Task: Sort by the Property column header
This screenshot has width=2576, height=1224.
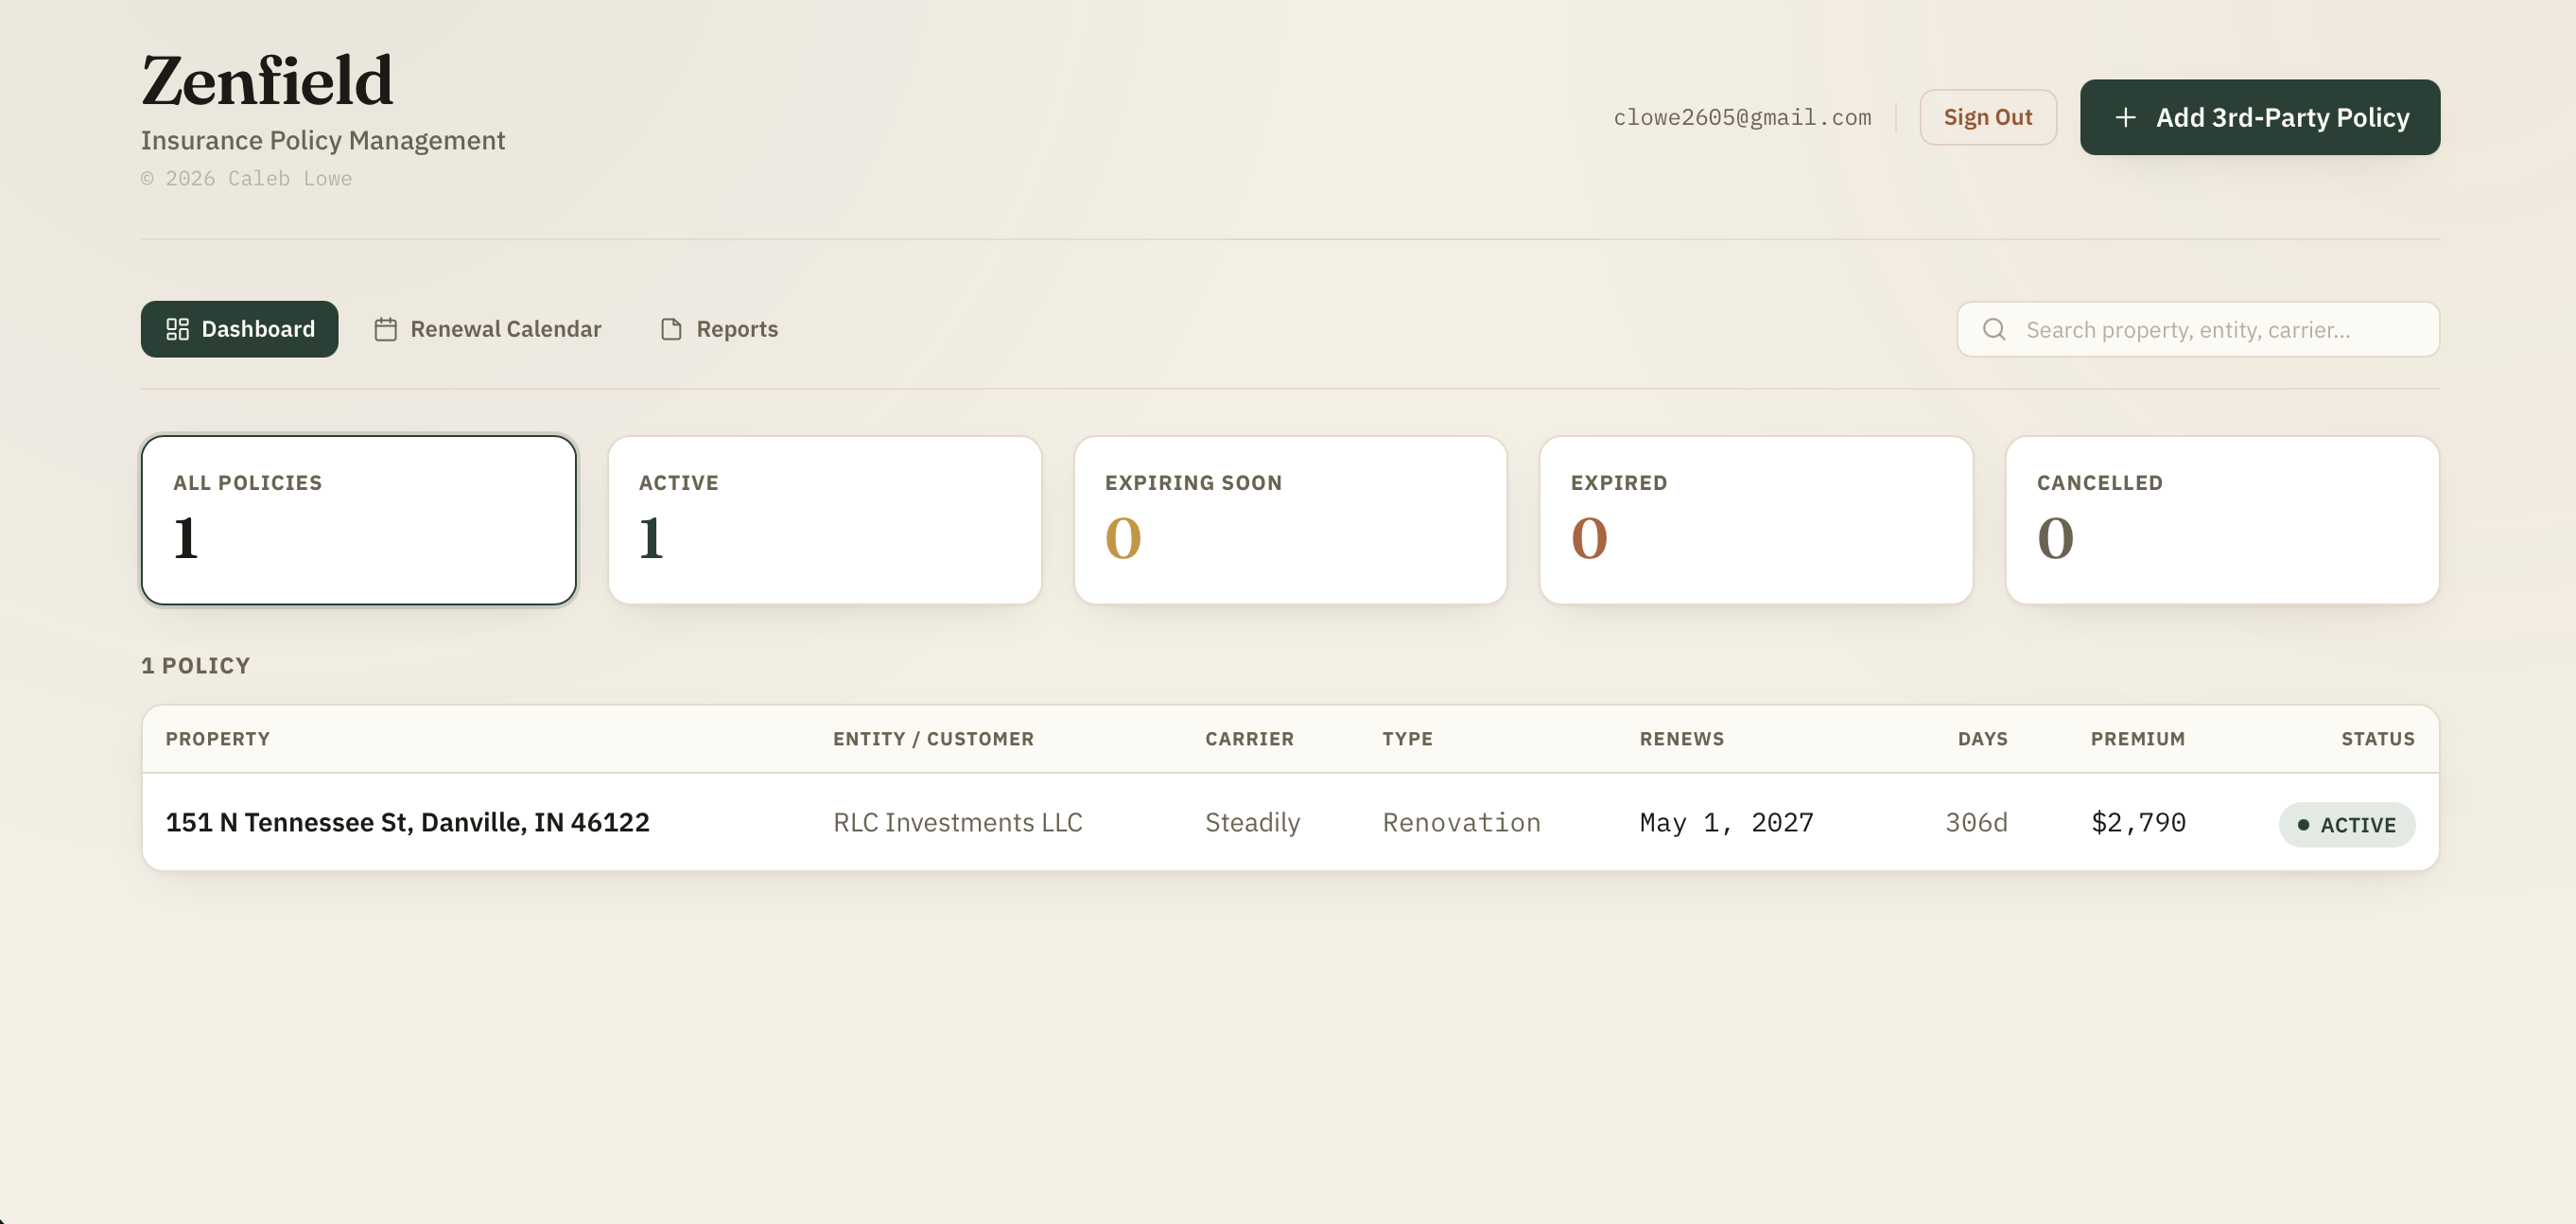Action: [x=218, y=738]
